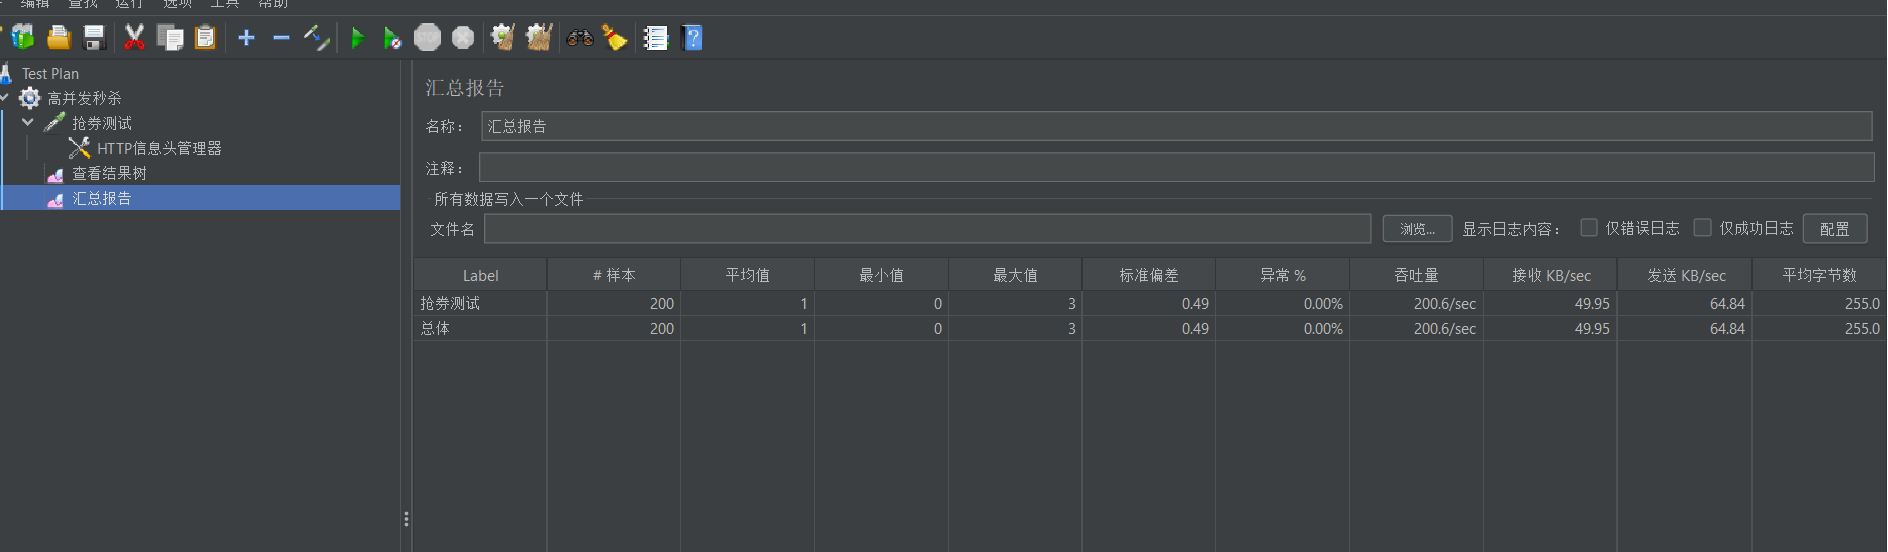Click the 49.95 received cell in the 抢券测试 row
This screenshot has height=552, width=1888.
click(x=1551, y=303)
